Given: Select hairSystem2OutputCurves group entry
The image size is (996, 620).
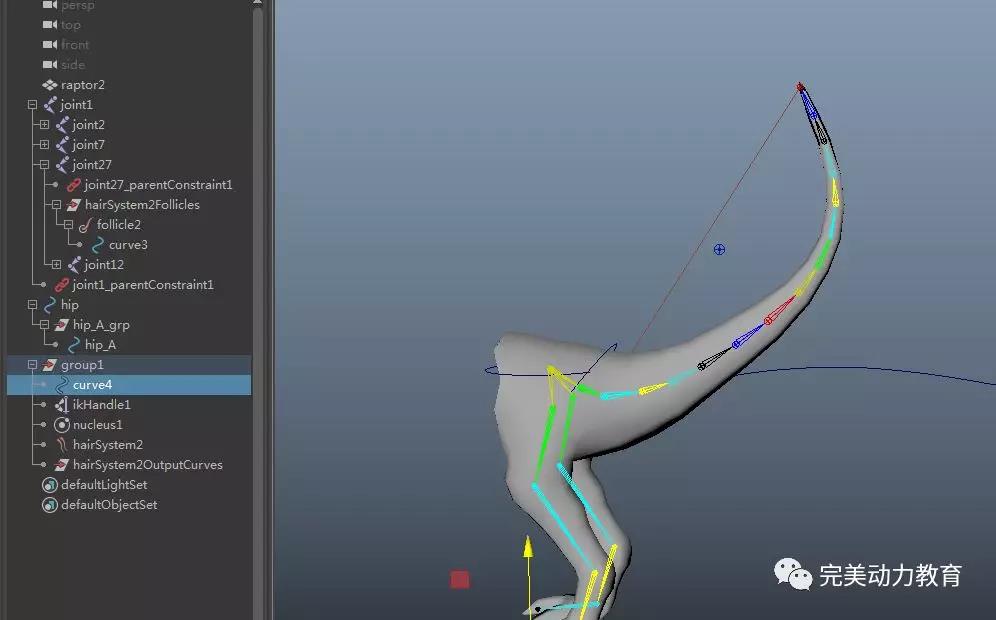Looking at the screenshot, I should pos(147,465).
